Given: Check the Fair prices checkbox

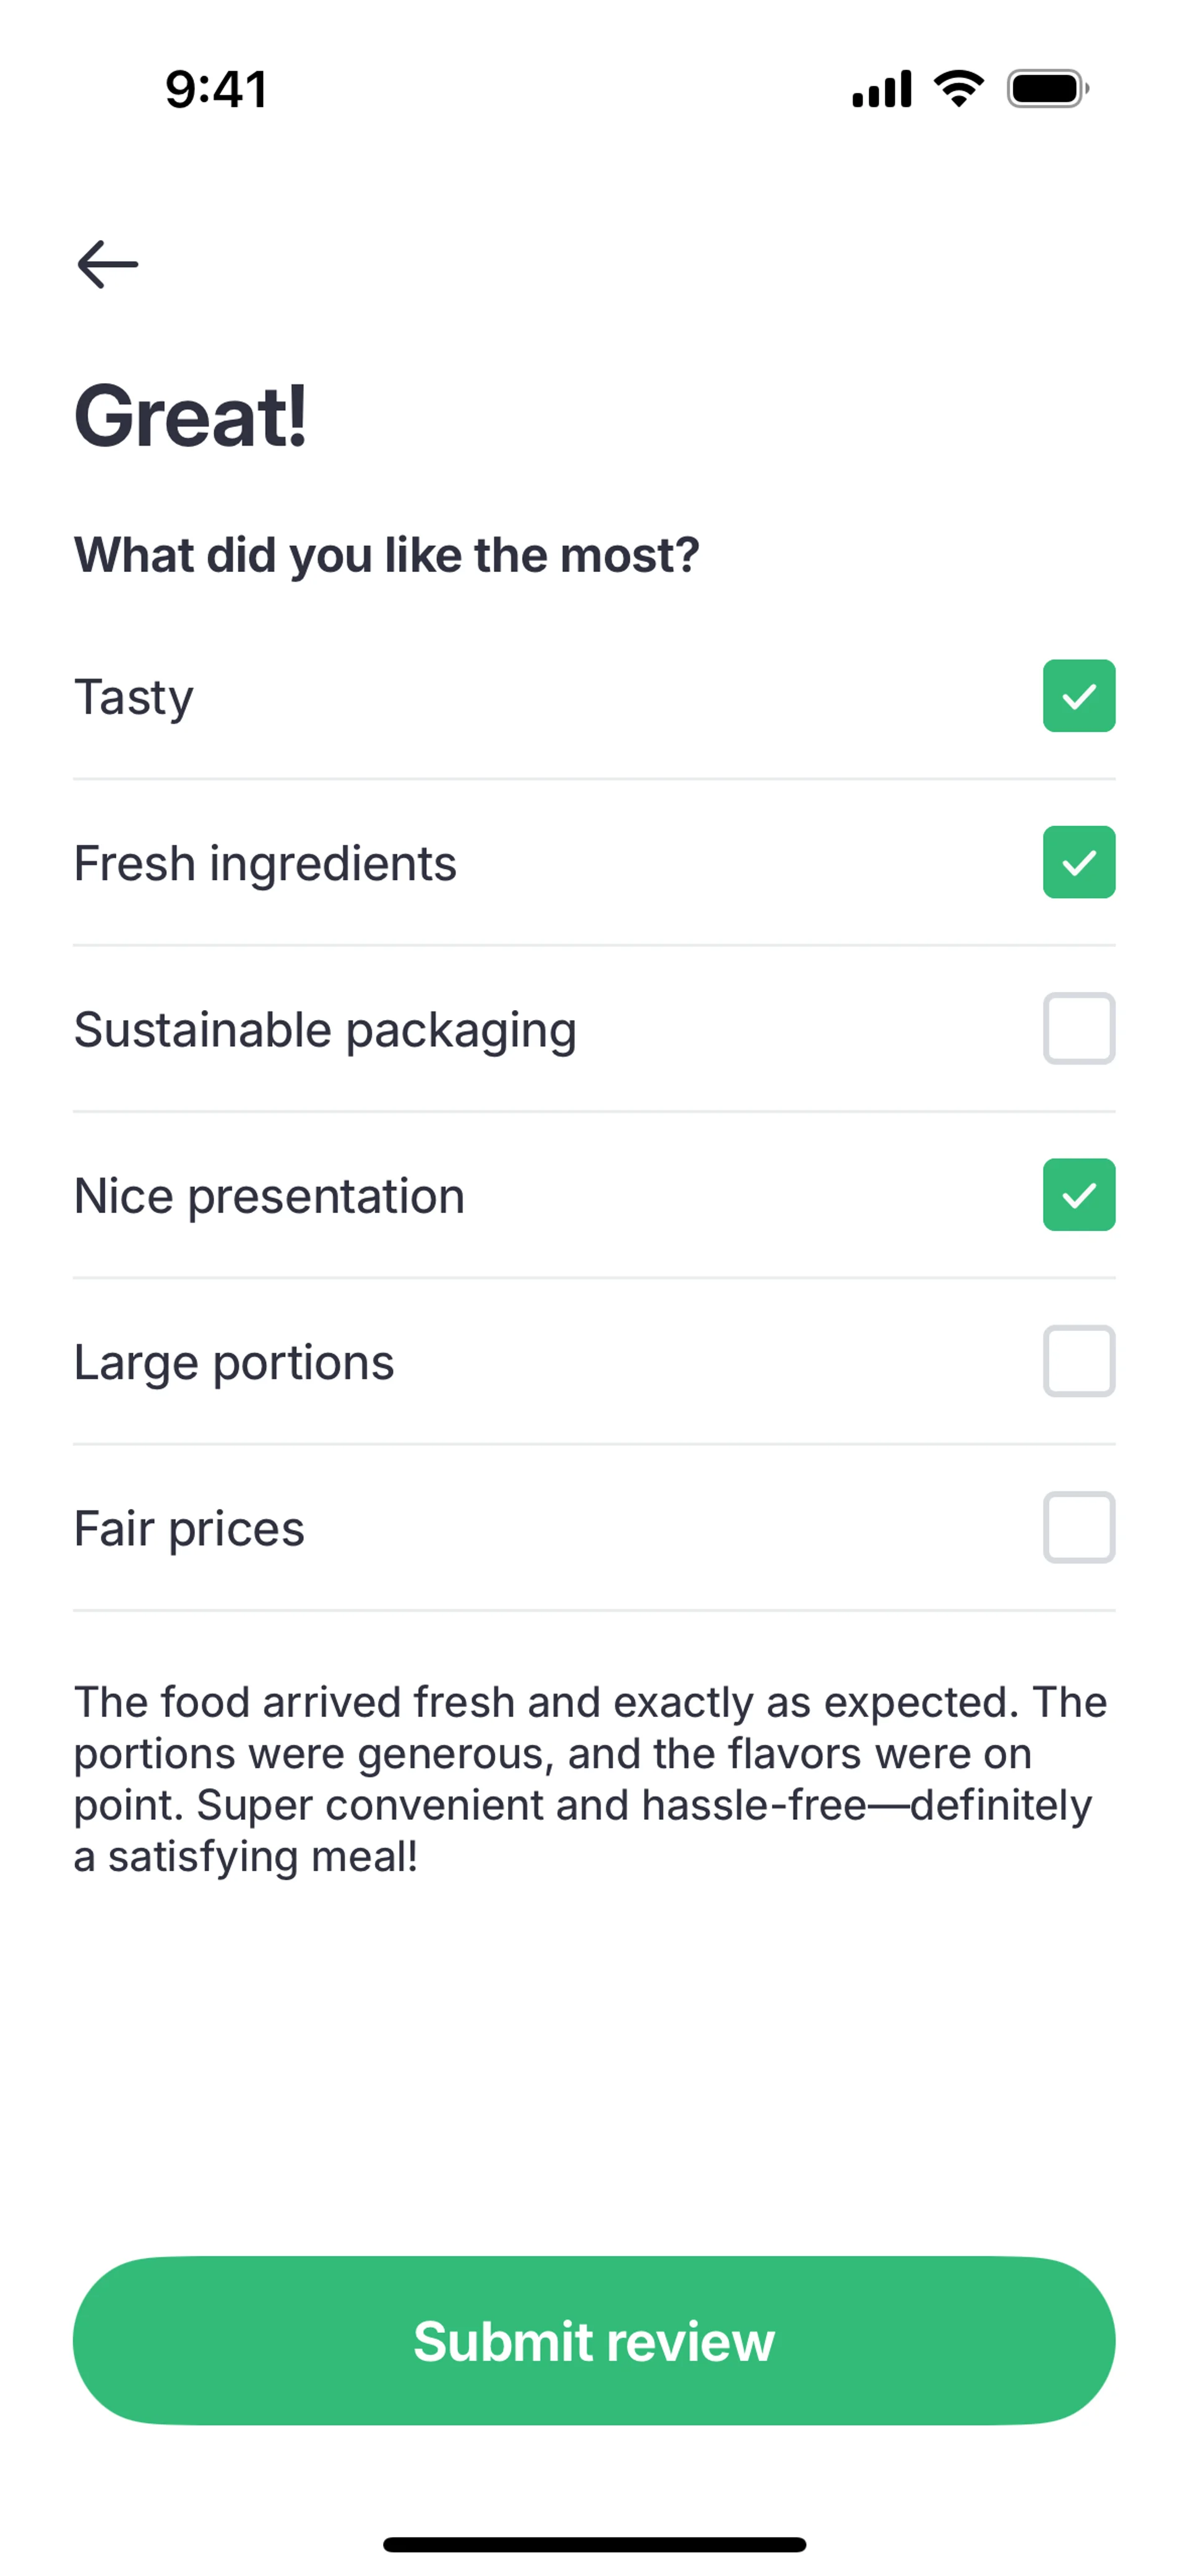Looking at the screenshot, I should pyautogui.click(x=1078, y=1527).
